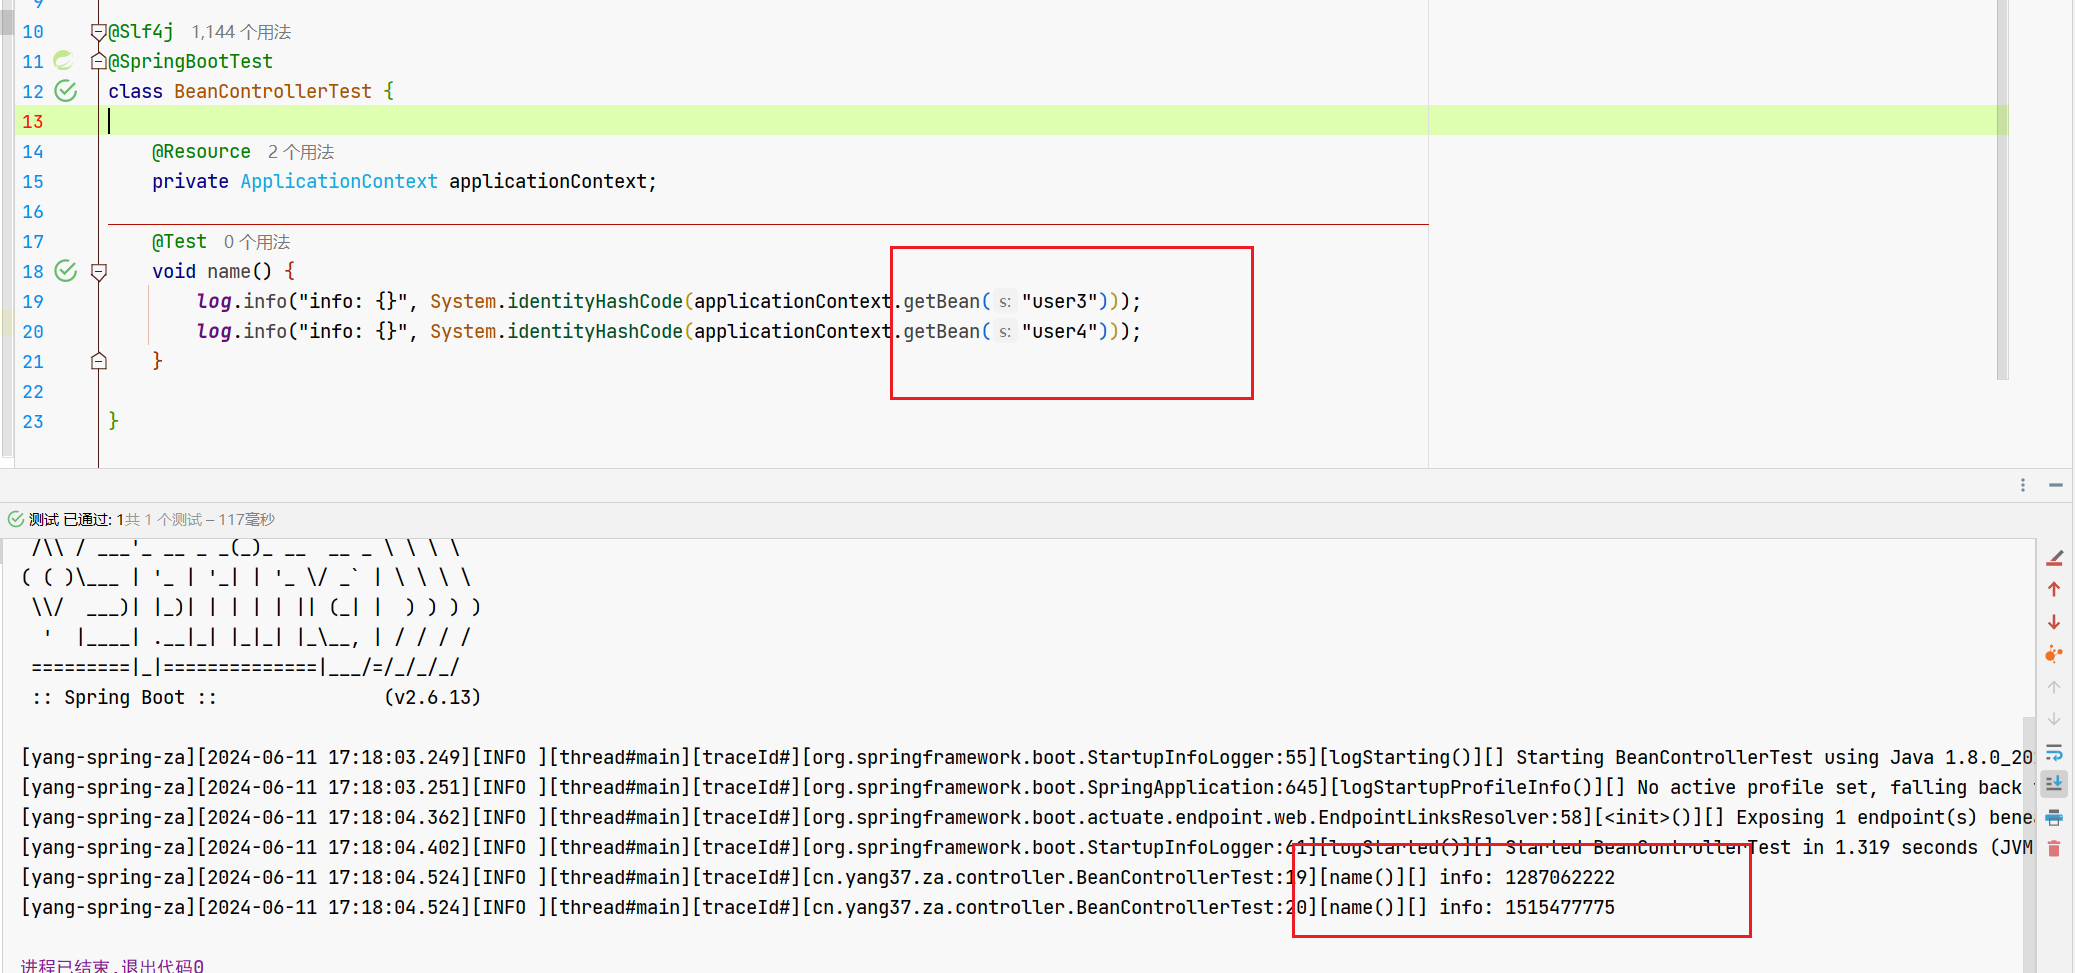Clear console with the trash icon
2075x973 pixels.
(x=2054, y=849)
